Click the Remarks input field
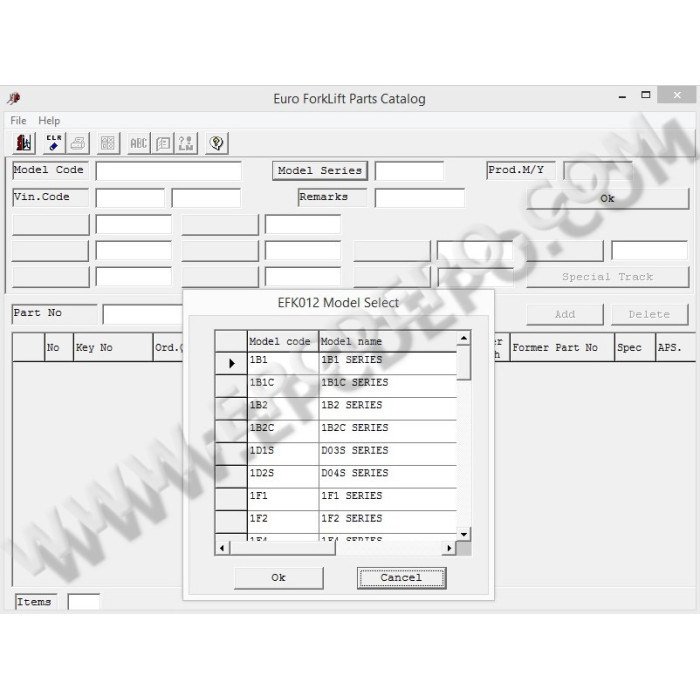Screen dimensions: 700x700 pyautogui.click(x=420, y=198)
